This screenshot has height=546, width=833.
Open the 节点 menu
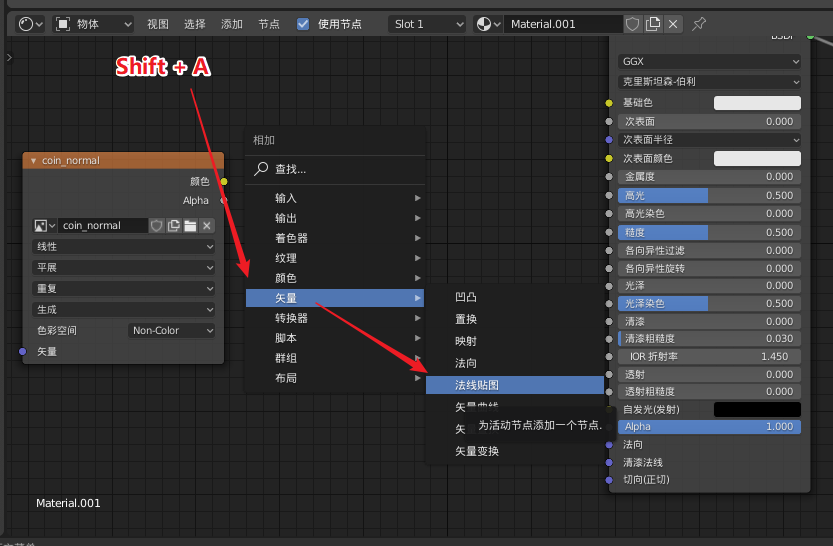pyautogui.click(x=269, y=24)
